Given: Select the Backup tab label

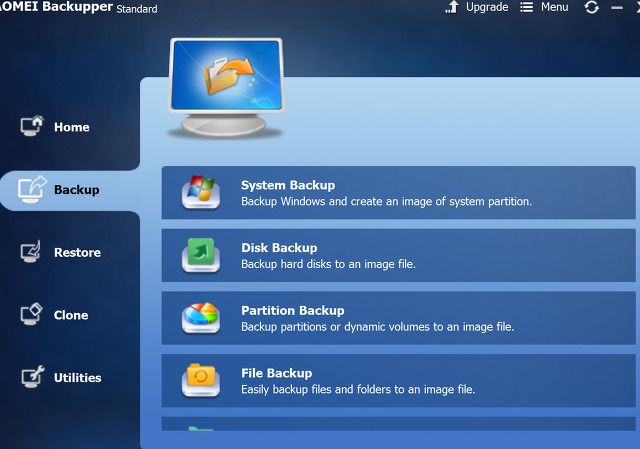Looking at the screenshot, I should (x=77, y=190).
